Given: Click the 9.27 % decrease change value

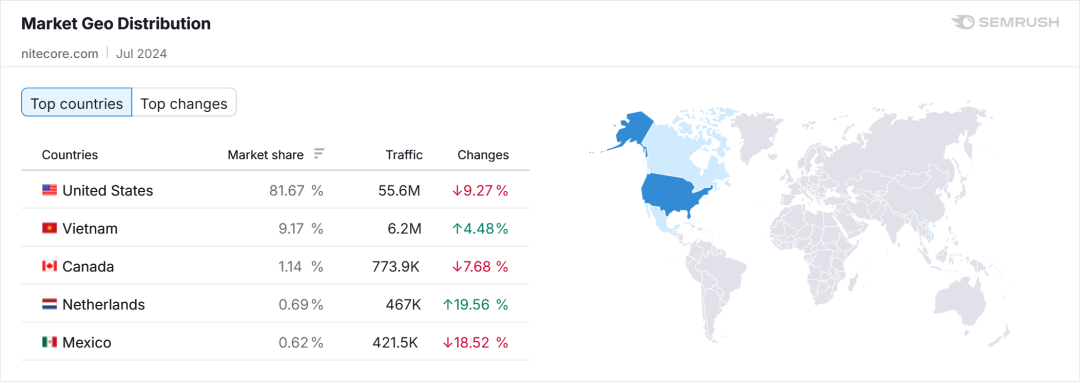Looking at the screenshot, I should (x=480, y=191).
